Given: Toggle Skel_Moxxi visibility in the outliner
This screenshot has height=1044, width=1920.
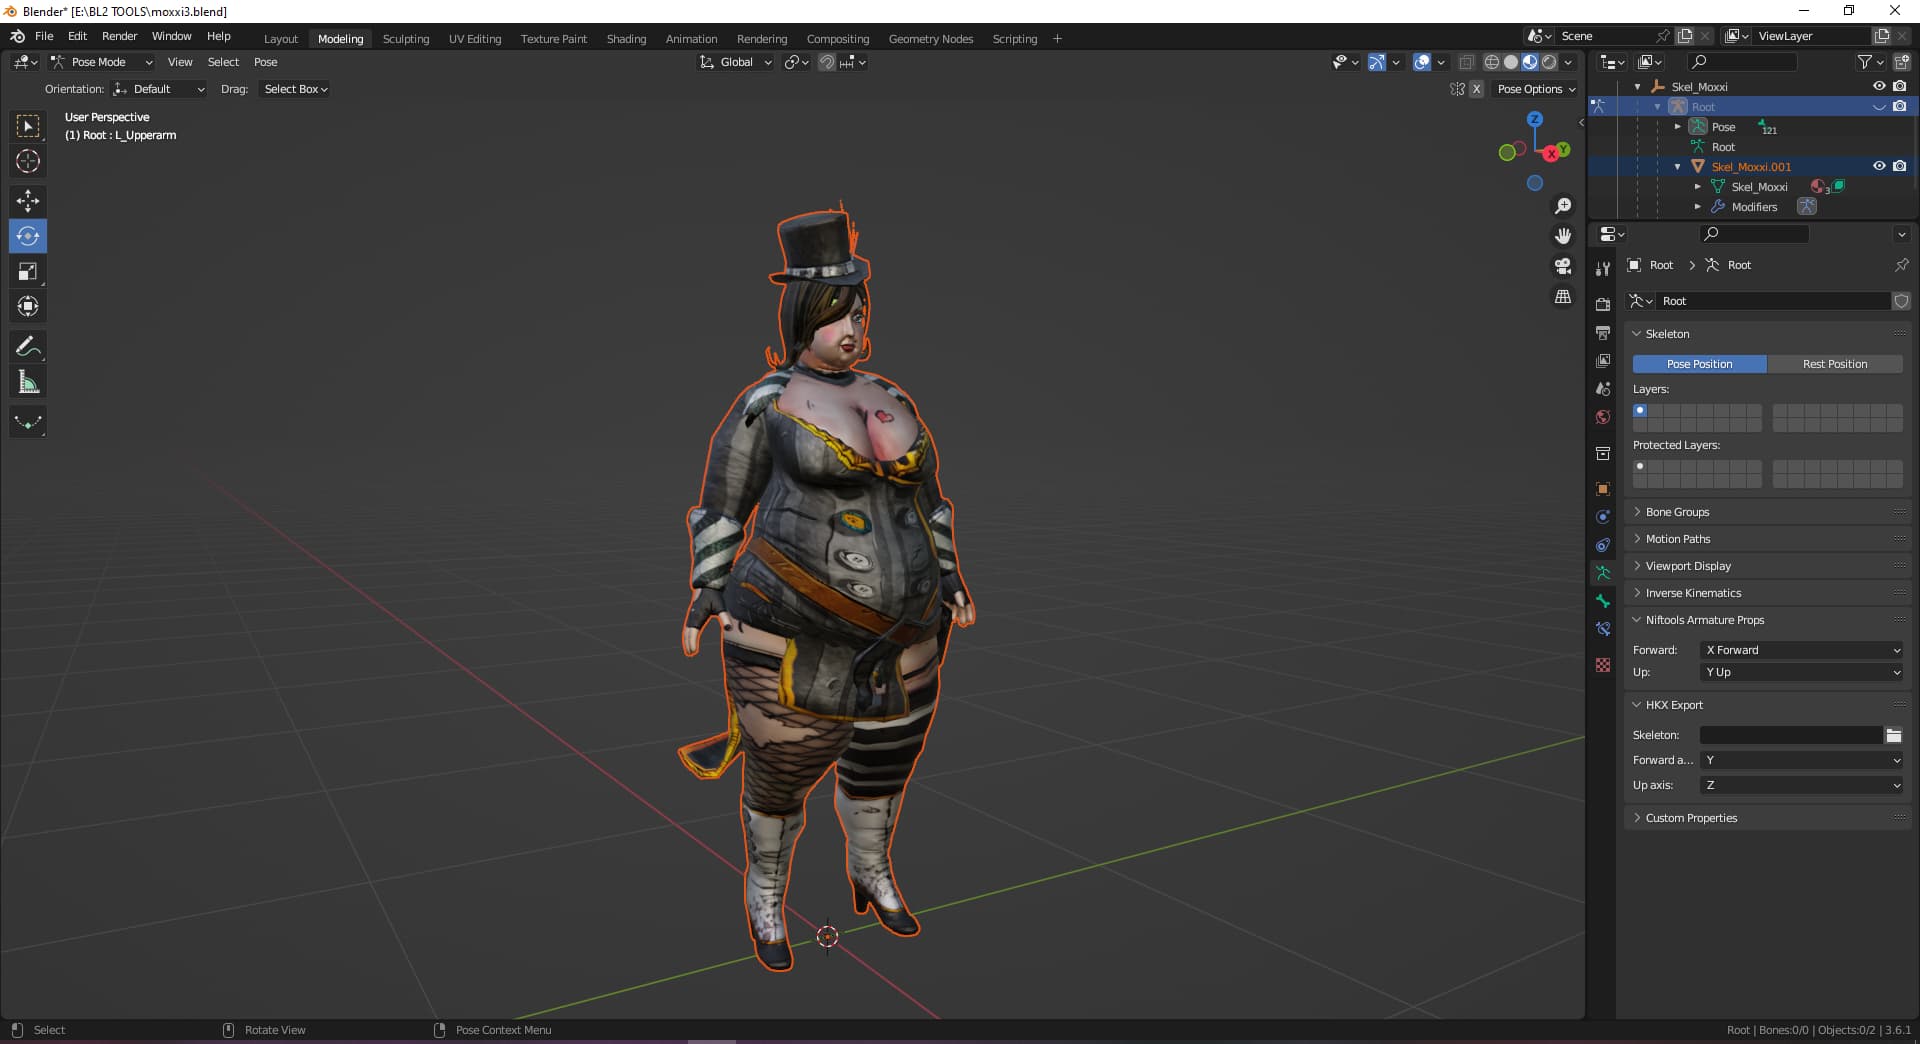Looking at the screenshot, I should [1879, 86].
